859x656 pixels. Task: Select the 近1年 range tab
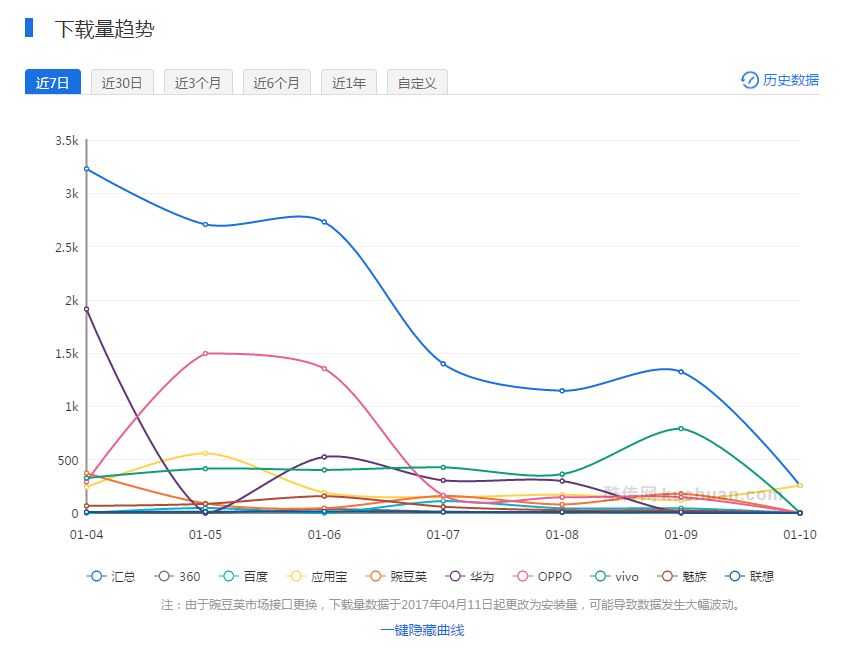click(349, 83)
